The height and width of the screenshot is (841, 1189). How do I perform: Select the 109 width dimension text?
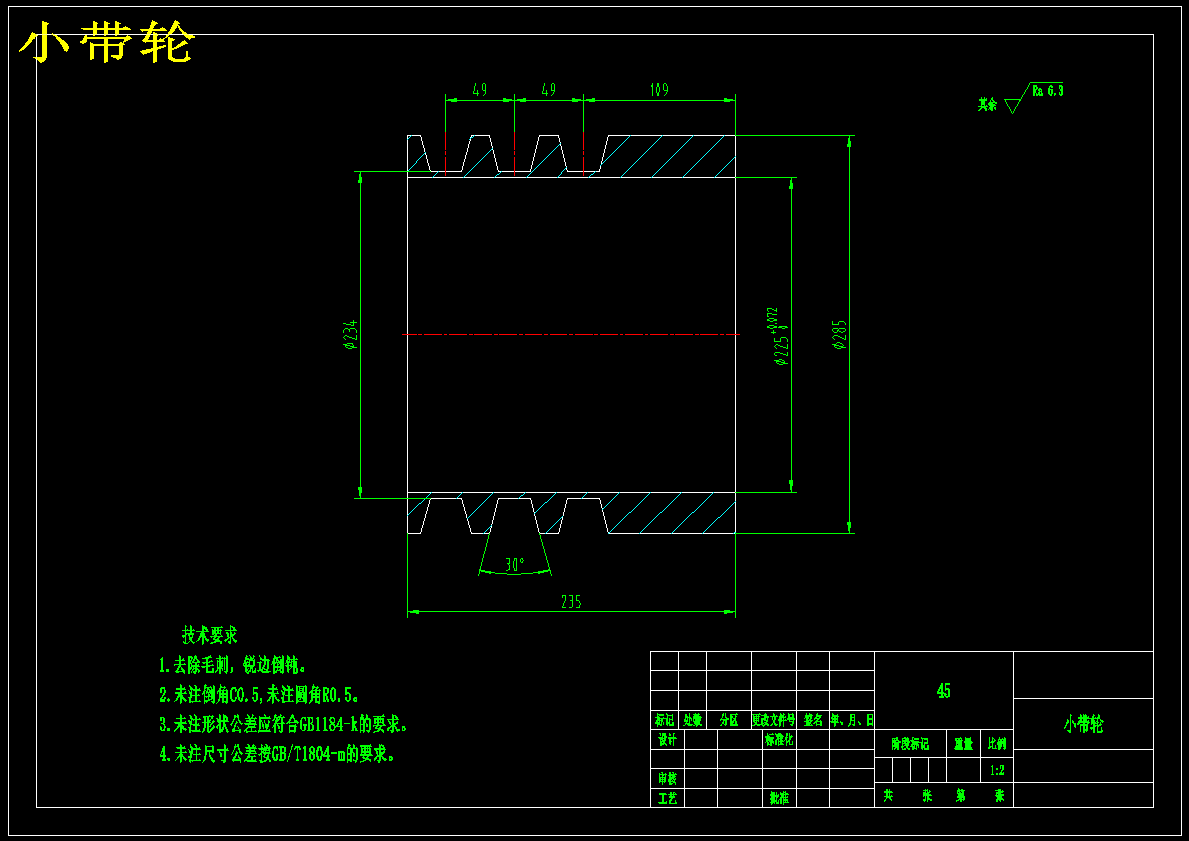click(x=659, y=90)
